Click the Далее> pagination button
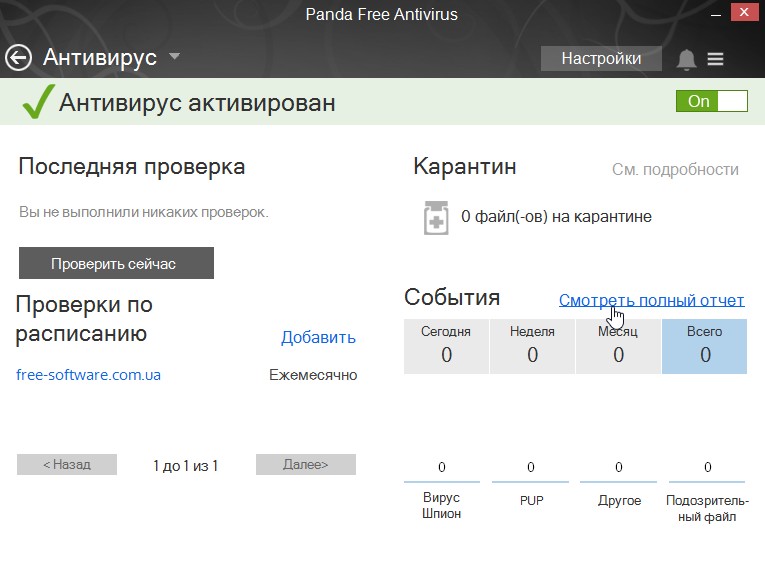Screen dimensions: 765x563 306,464
